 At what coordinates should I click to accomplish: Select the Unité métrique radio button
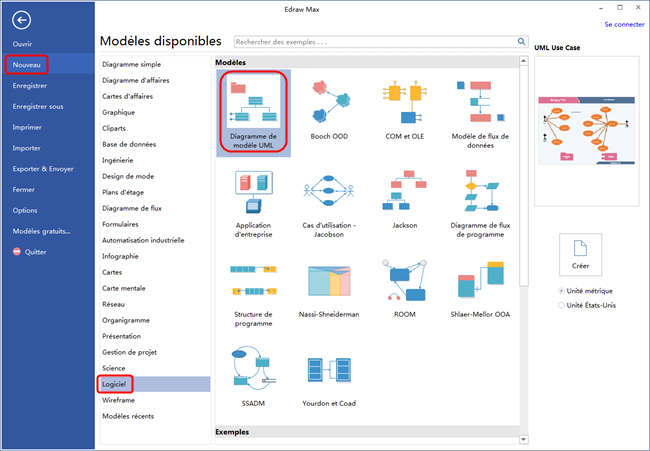[x=561, y=291]
